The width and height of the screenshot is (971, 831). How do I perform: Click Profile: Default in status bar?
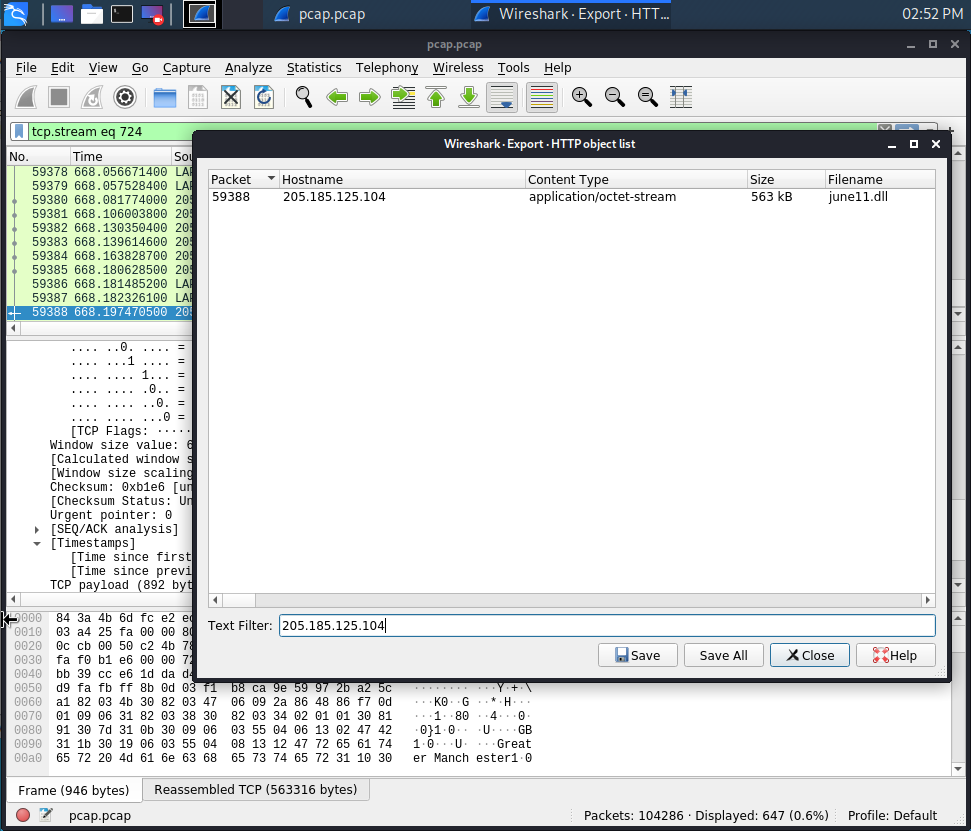[892, 815]
